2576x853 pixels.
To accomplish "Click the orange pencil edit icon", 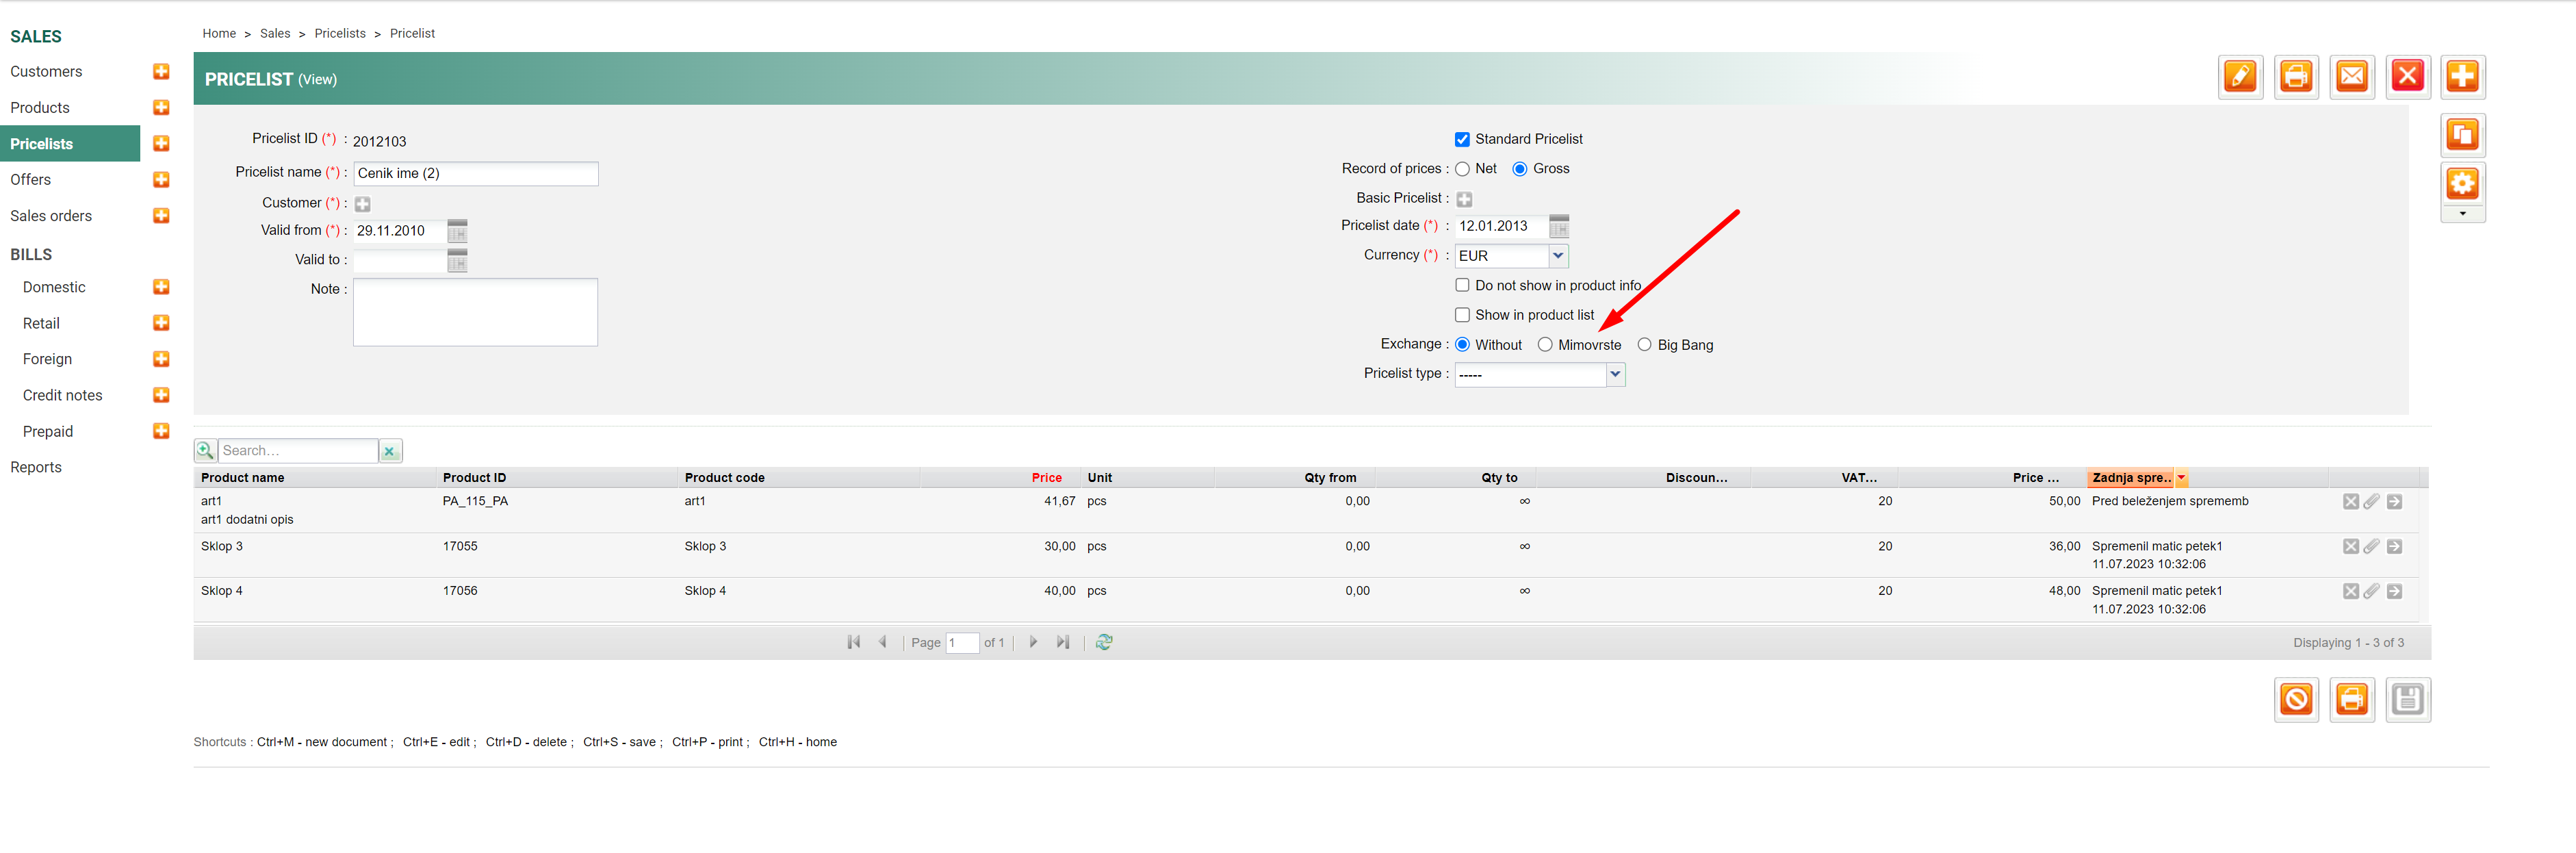I will tap(2240, 77).
